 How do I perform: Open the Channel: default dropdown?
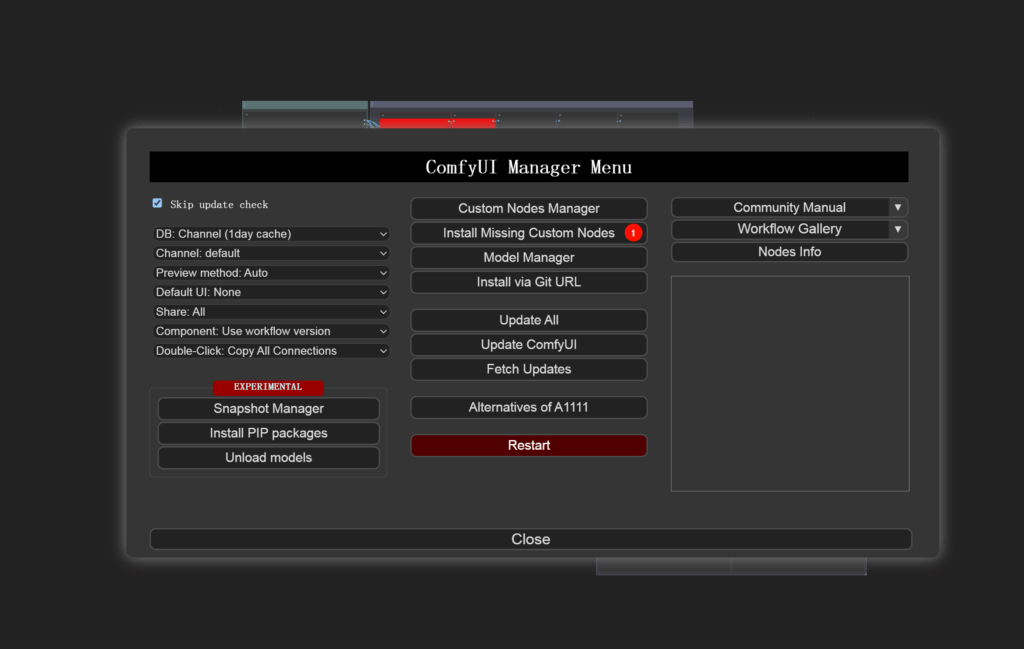pyautogui.click(x=271, y=253)
